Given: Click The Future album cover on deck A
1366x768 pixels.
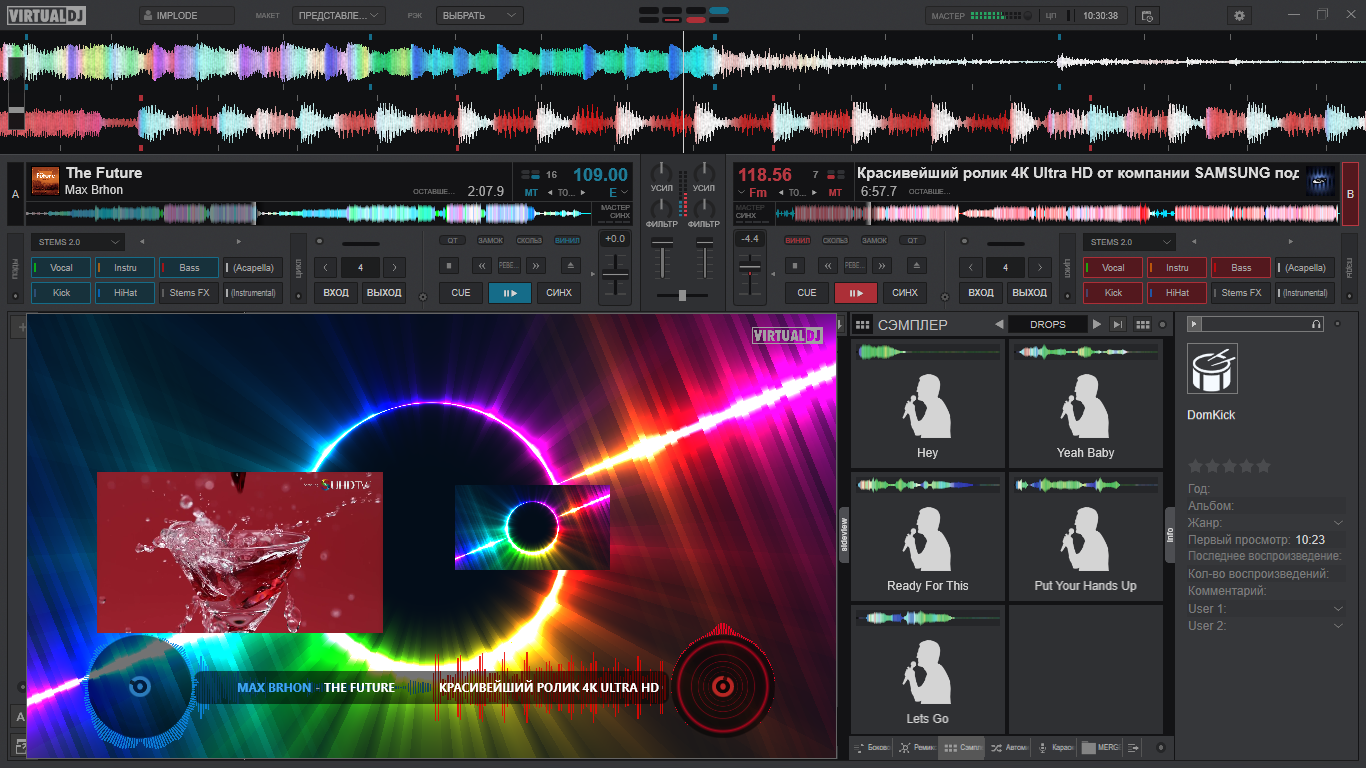Looking at the screenshot, I should (45, 180).
